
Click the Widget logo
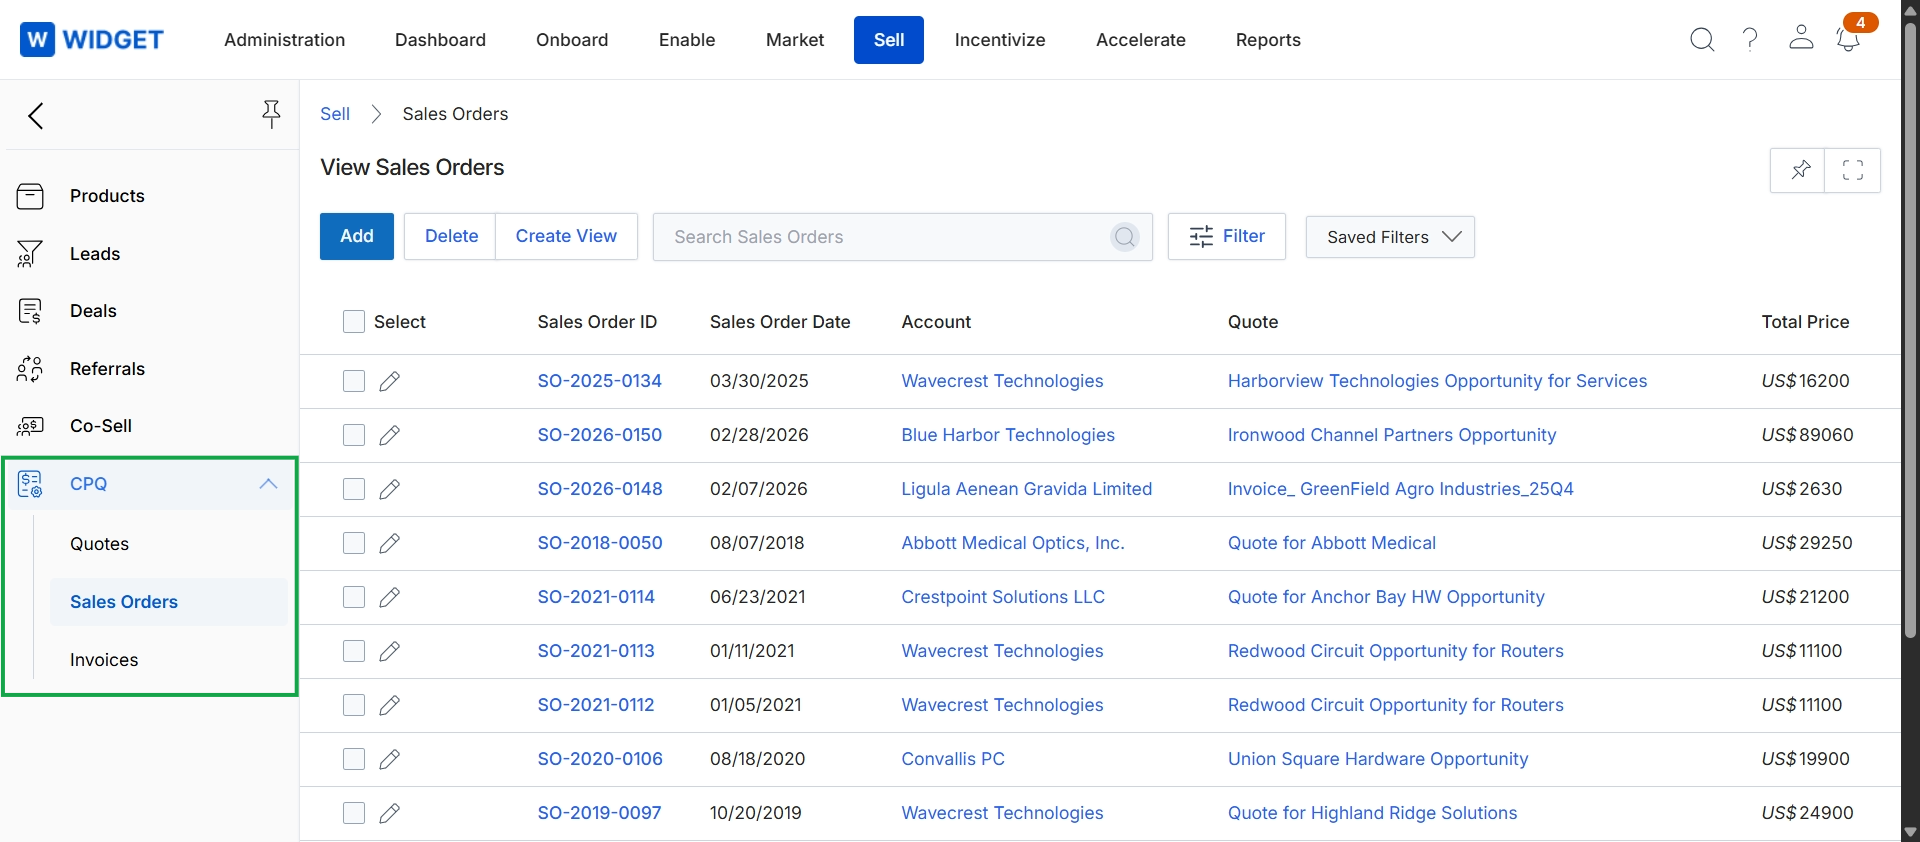[x=91, y=40]
